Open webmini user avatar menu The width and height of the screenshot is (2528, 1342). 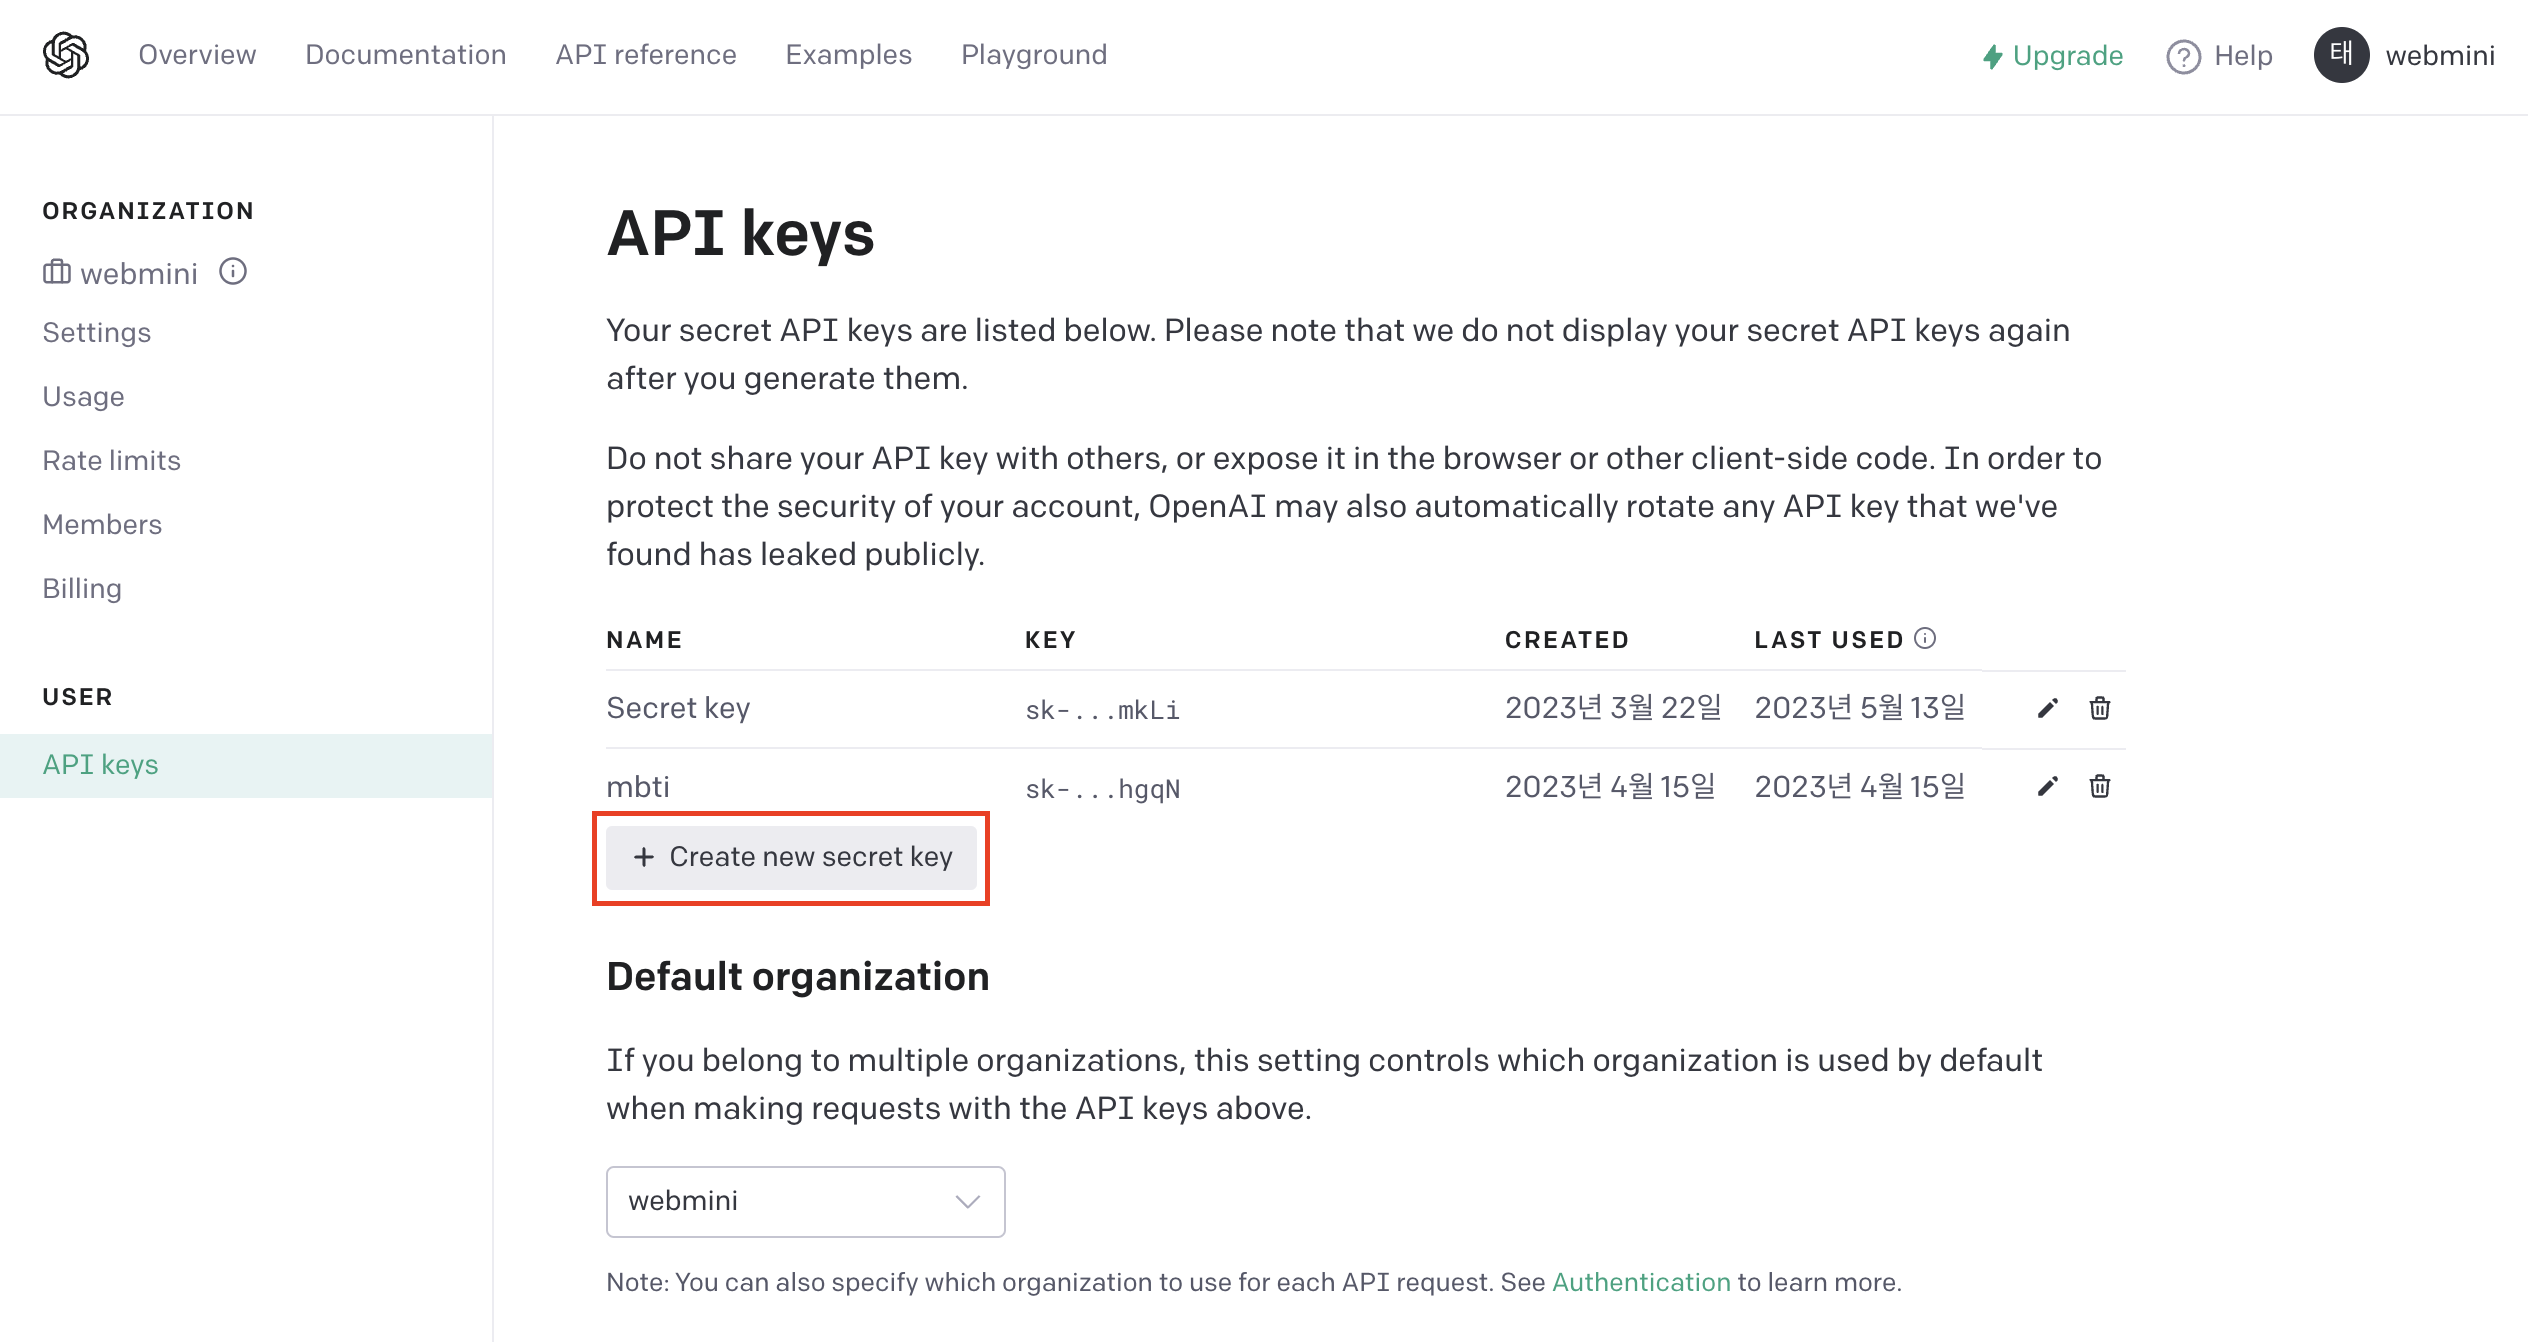(x=2341, y=55)
